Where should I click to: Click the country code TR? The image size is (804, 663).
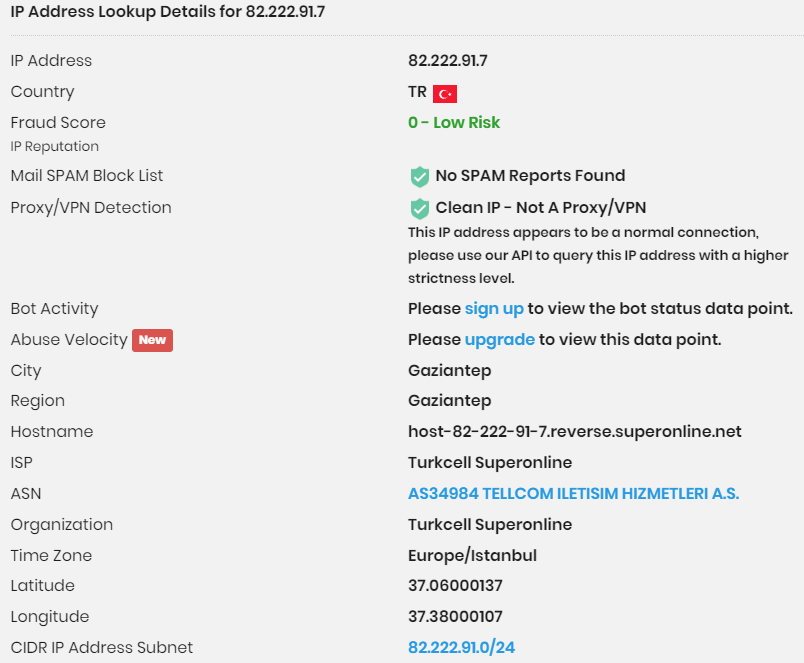[417, 92]
